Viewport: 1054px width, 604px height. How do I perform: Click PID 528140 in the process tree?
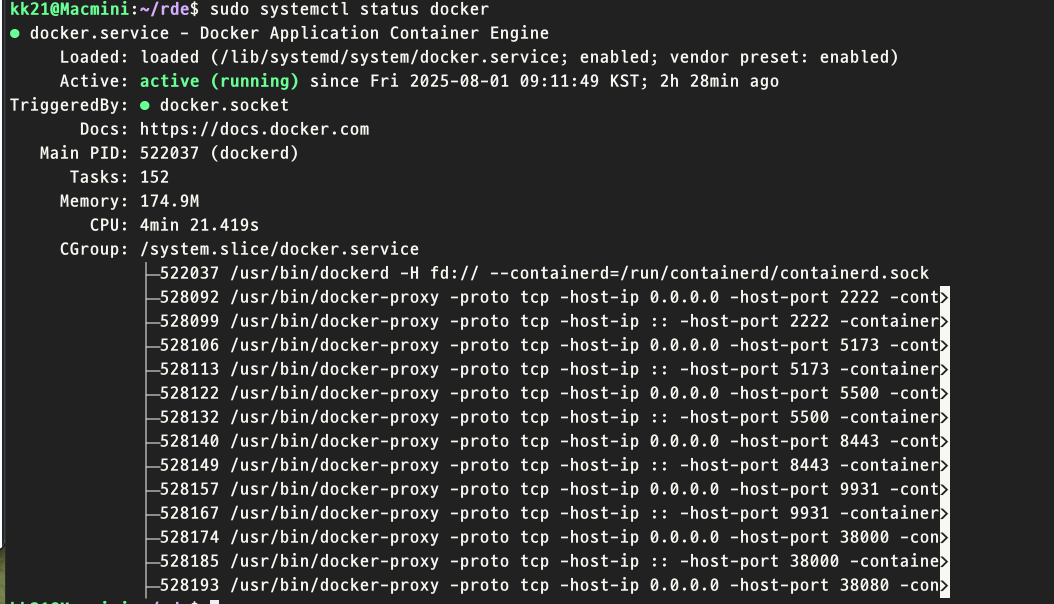[x=190, y=441]
